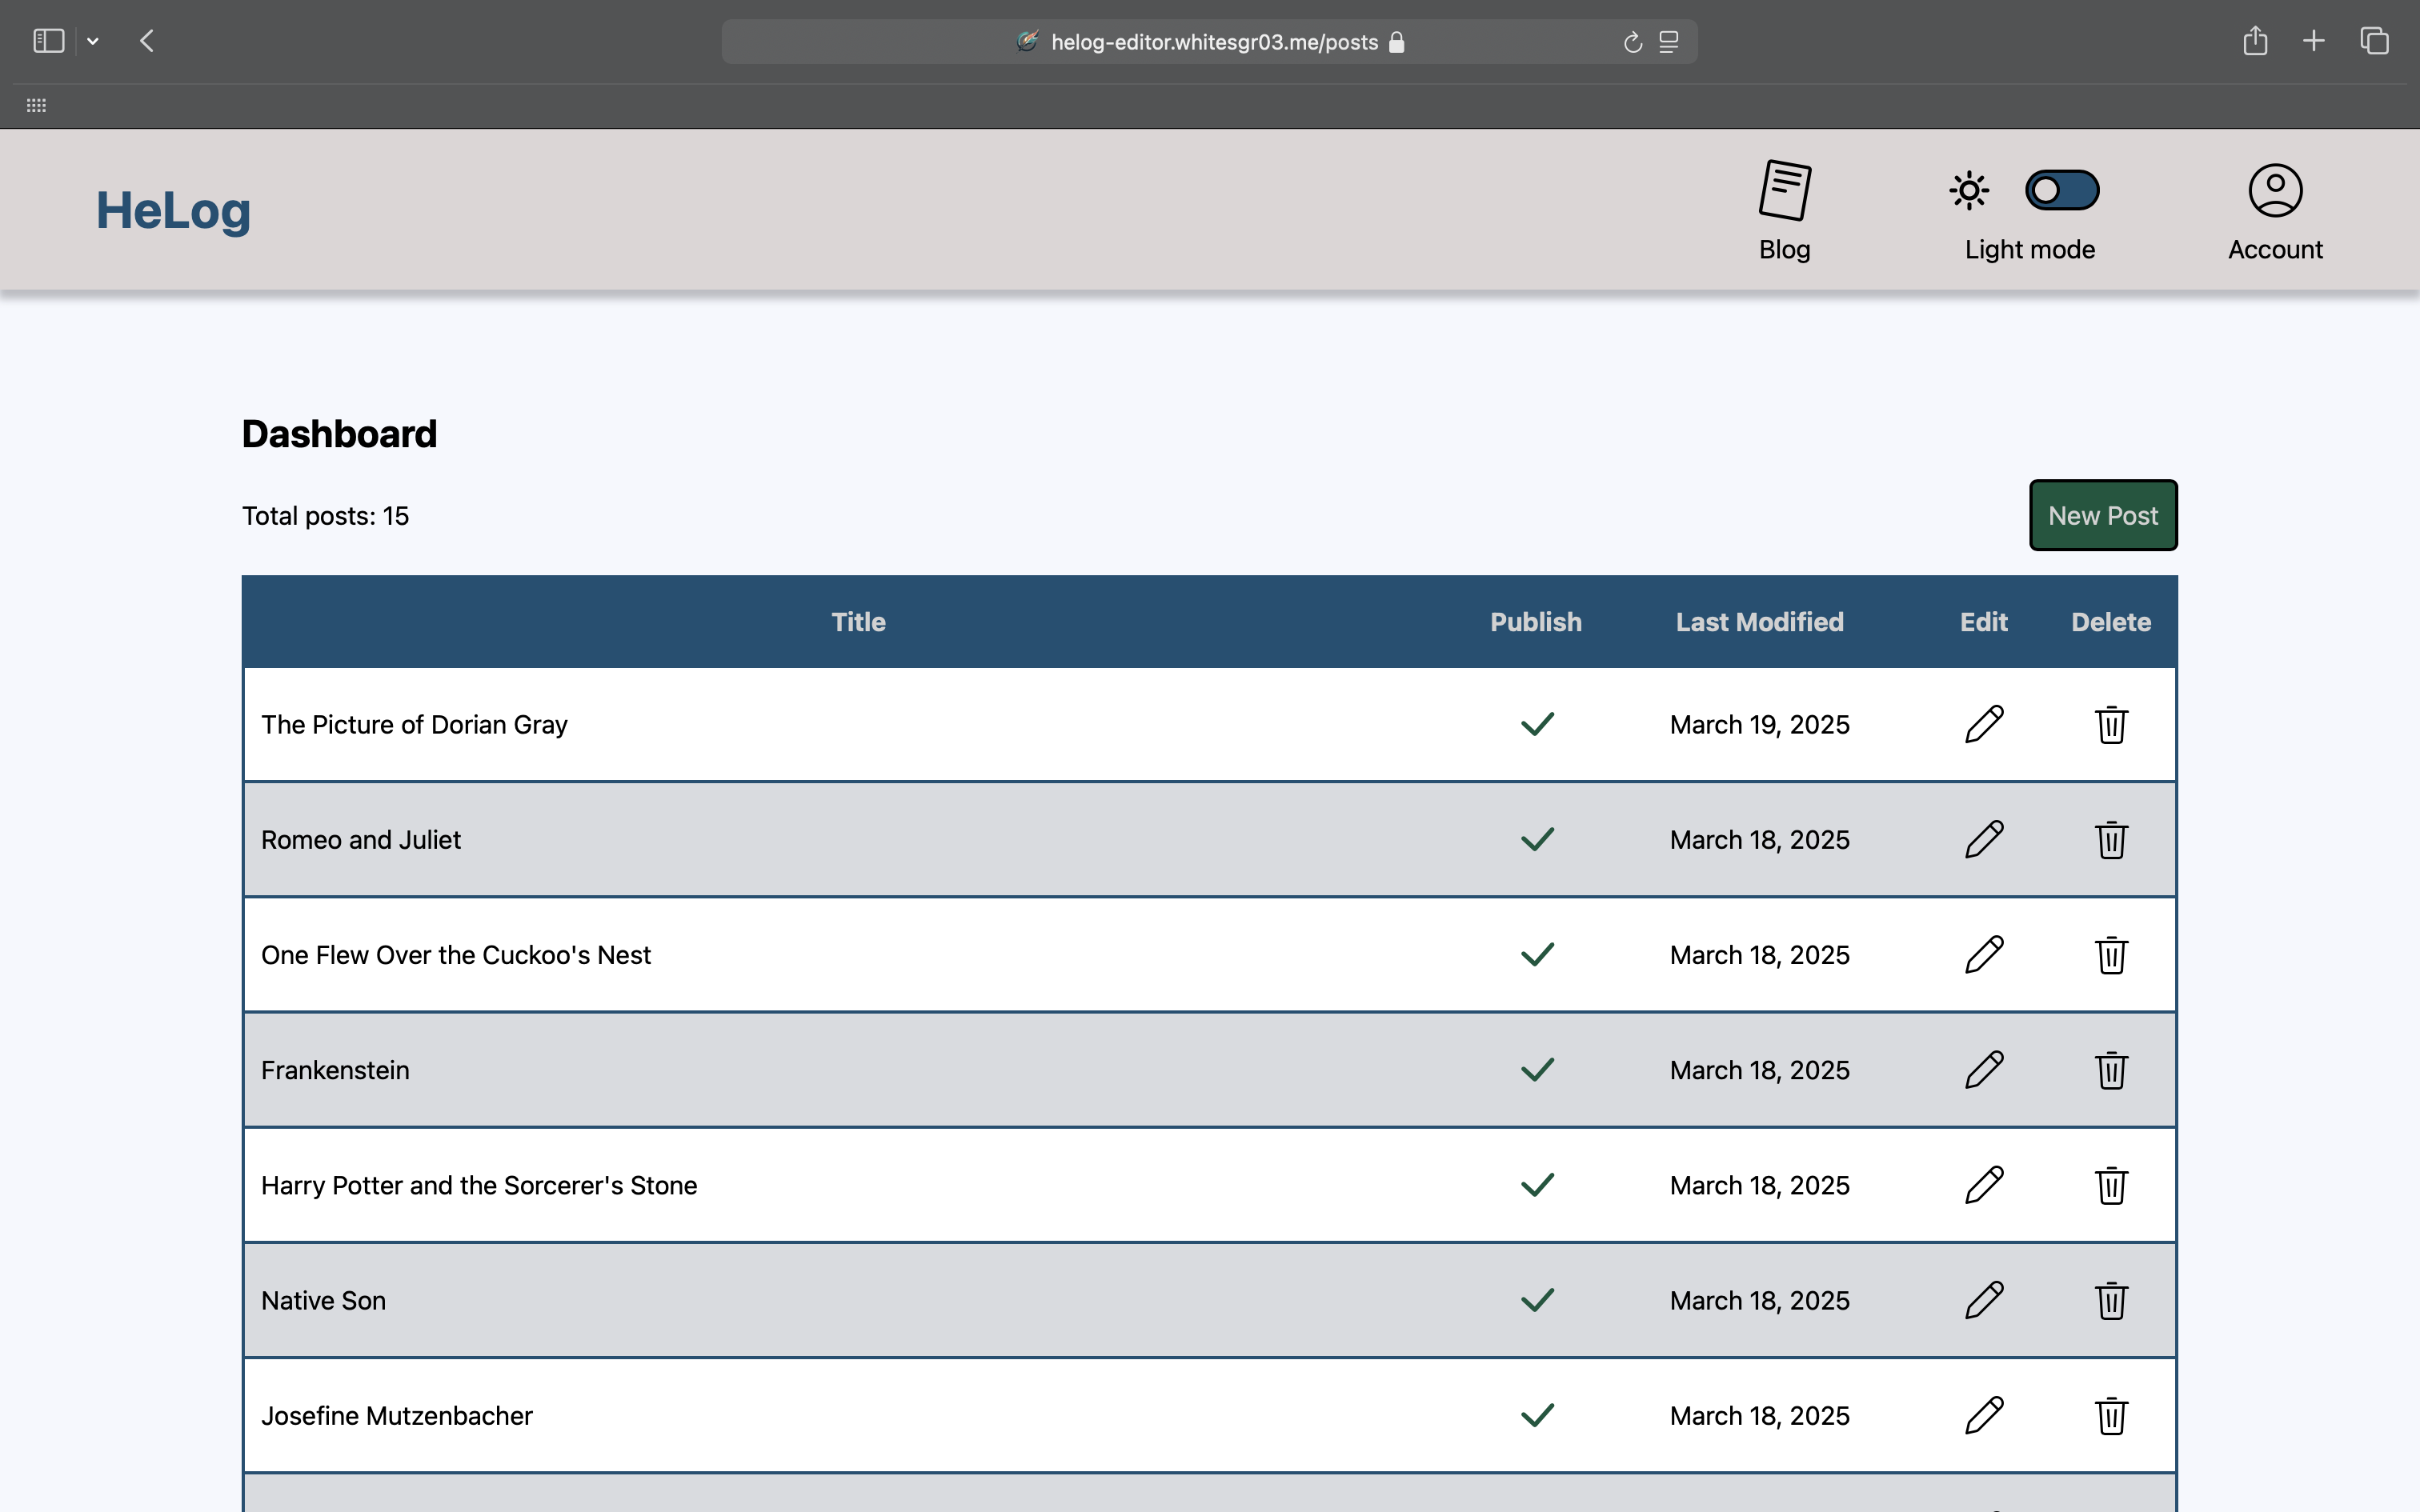This screenshot has height=1512, width=2420.
Task: Open the Blog page icon
Action: 1785,191
